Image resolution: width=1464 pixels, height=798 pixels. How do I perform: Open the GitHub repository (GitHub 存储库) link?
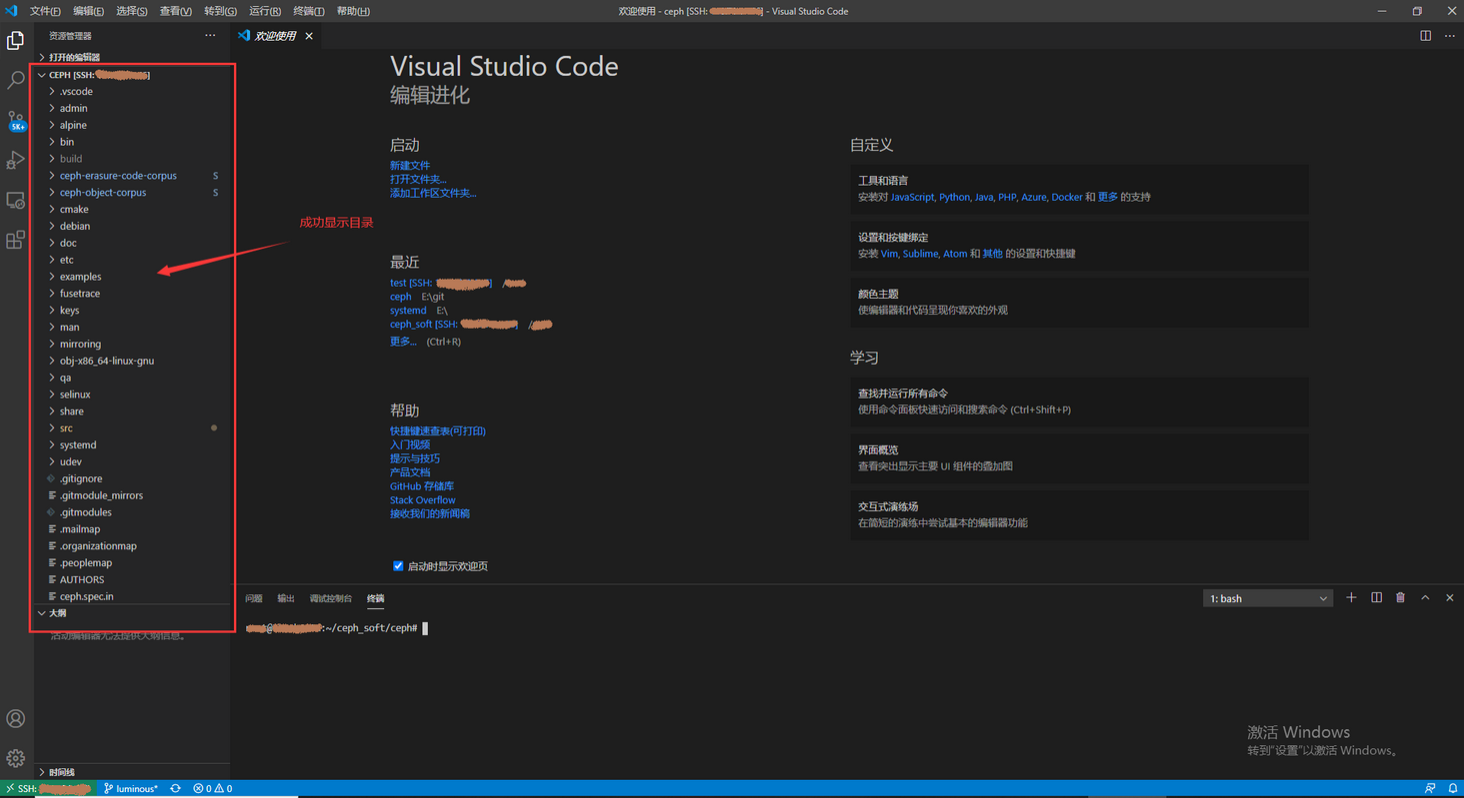(422, 486)
